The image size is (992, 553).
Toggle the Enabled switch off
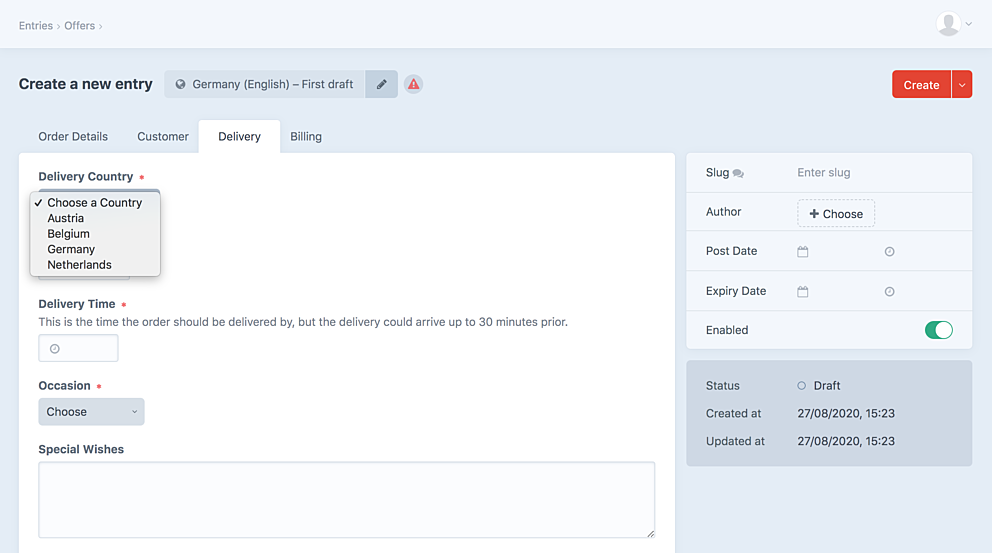tap(939, 330)
